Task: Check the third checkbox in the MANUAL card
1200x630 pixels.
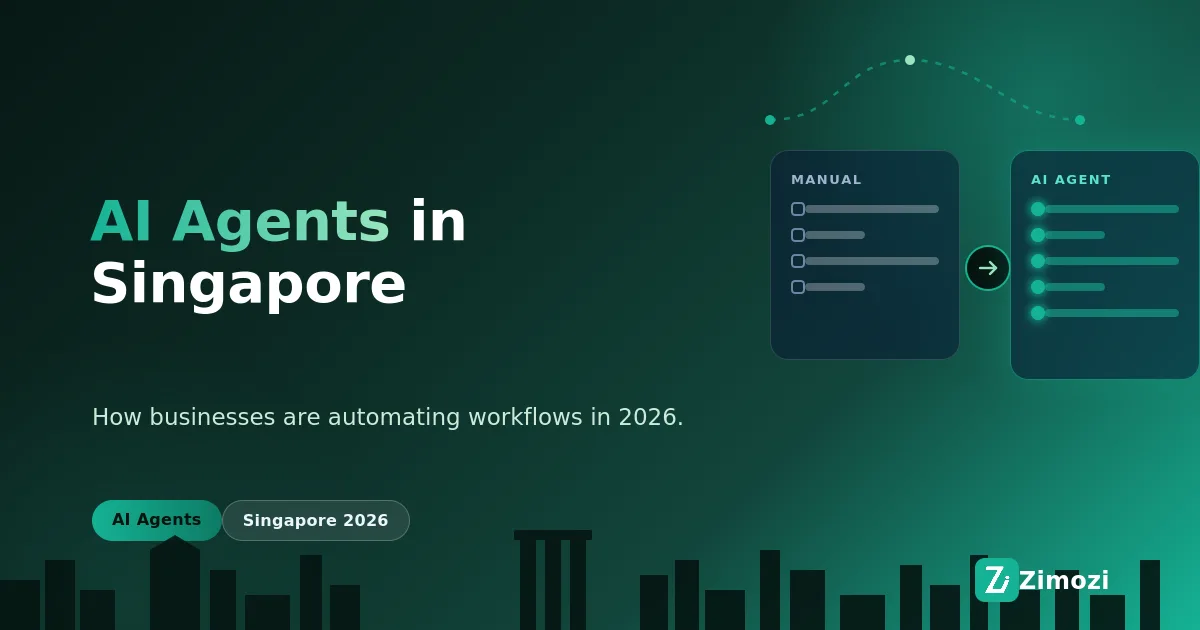Action: pos(798,261)
